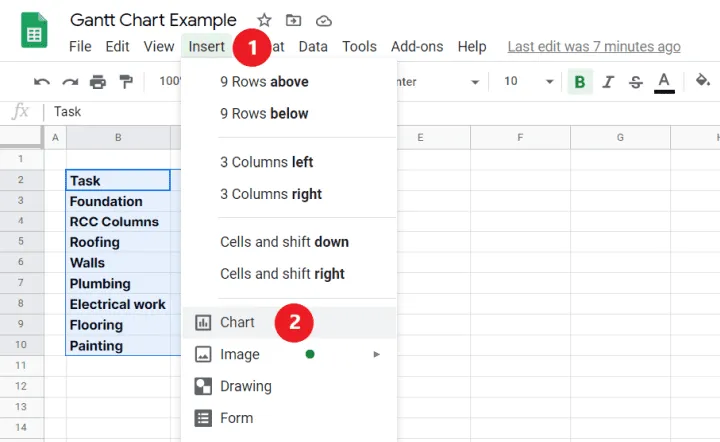The image size is (720, 442).
Task: Select the Walls cell
Action: click(x=118, y=263)
